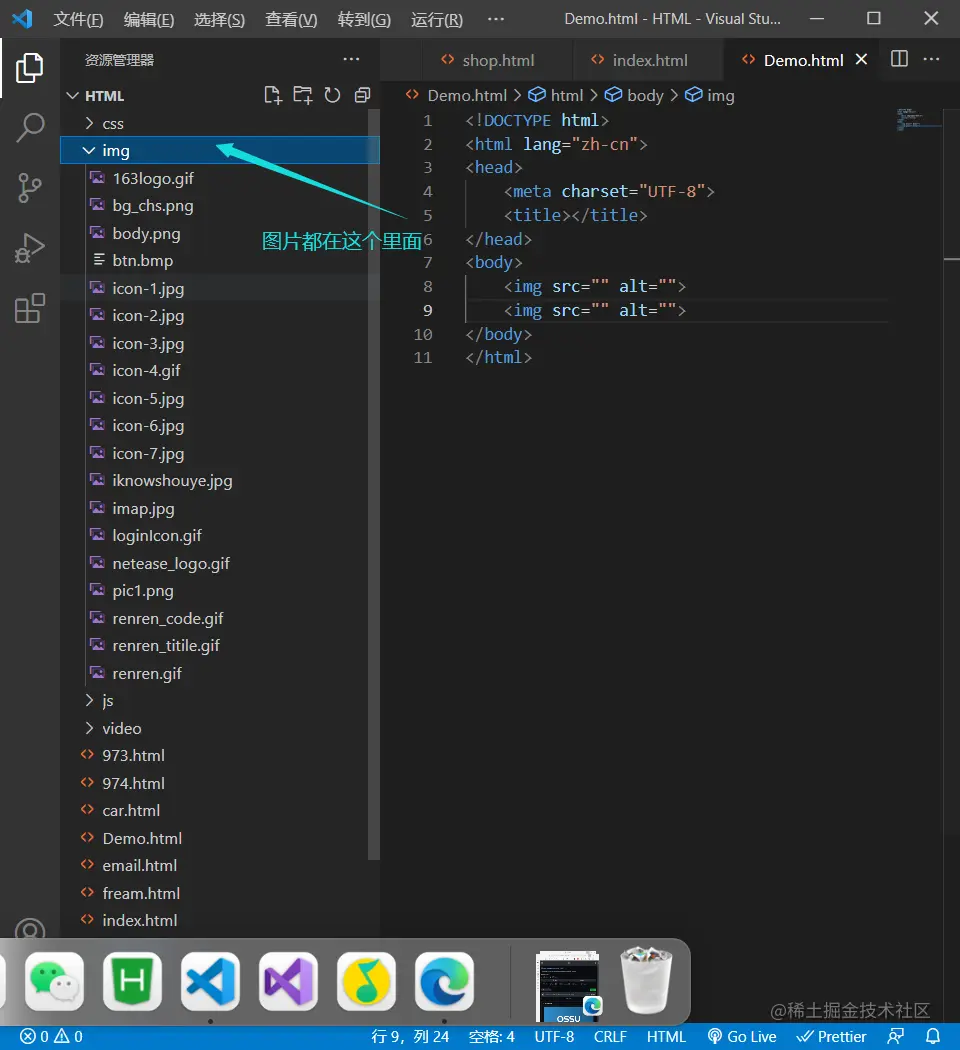
Task: Open the screenshot thumbnail in dock
Action: point(568,986)
